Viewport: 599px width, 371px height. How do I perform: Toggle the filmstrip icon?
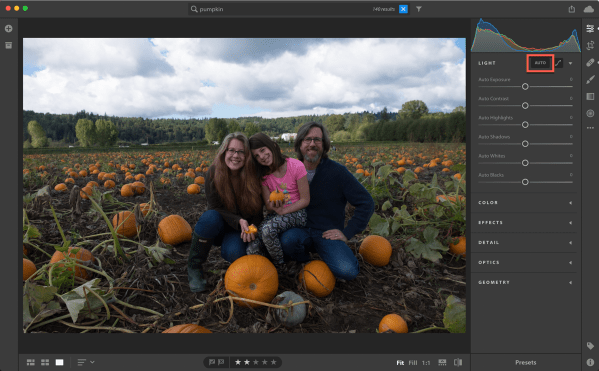(442, 362)
